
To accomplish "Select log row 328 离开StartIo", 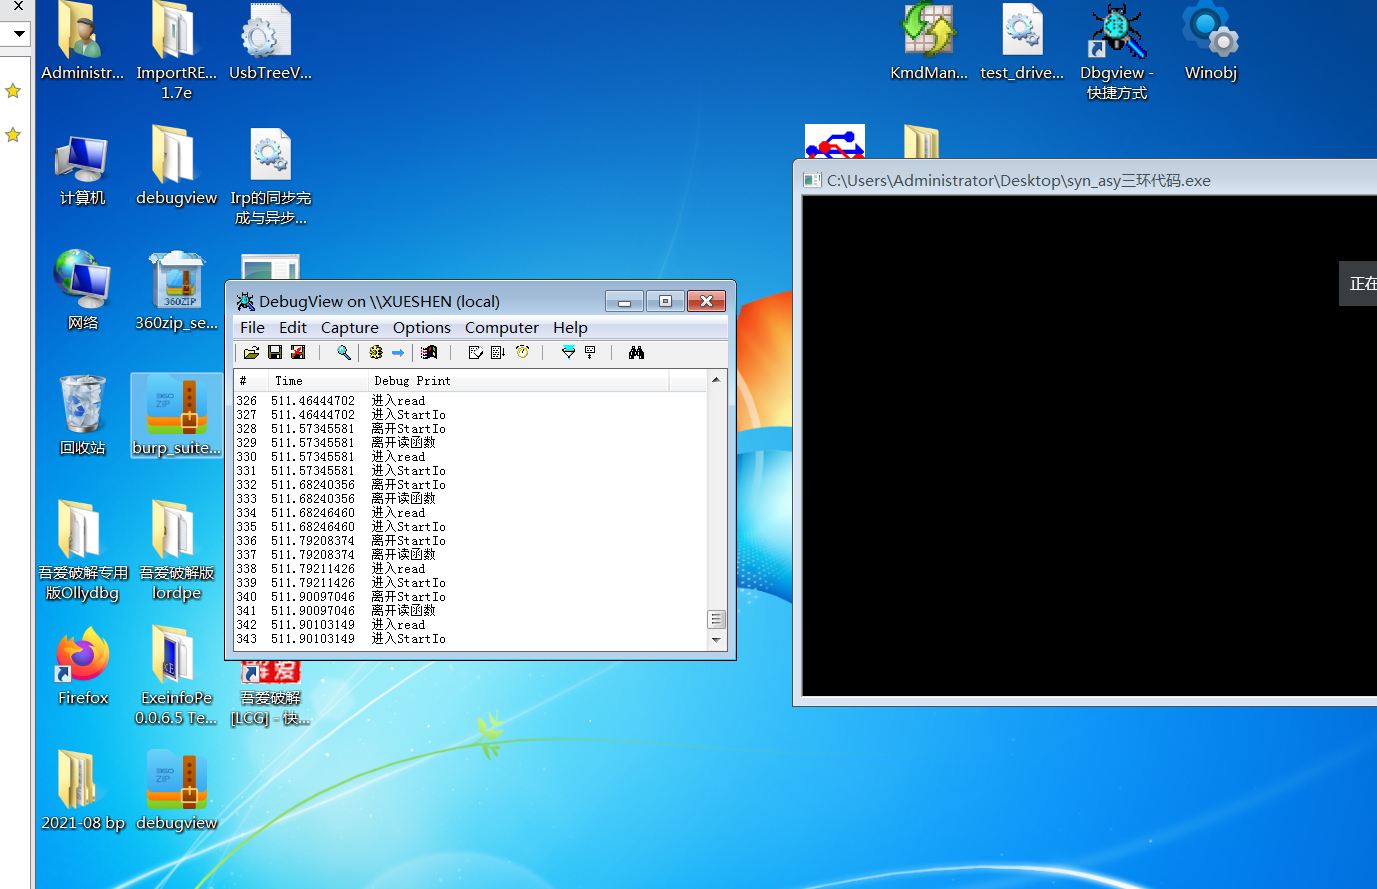I will [470, 429].
